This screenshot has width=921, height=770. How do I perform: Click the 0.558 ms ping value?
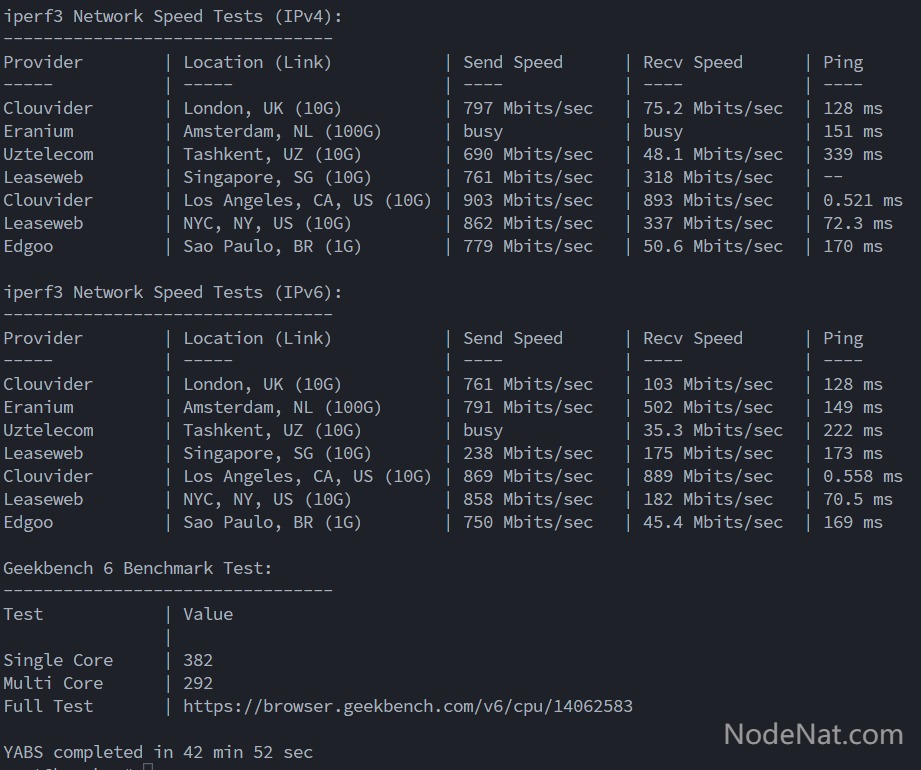tap(862, 476)
